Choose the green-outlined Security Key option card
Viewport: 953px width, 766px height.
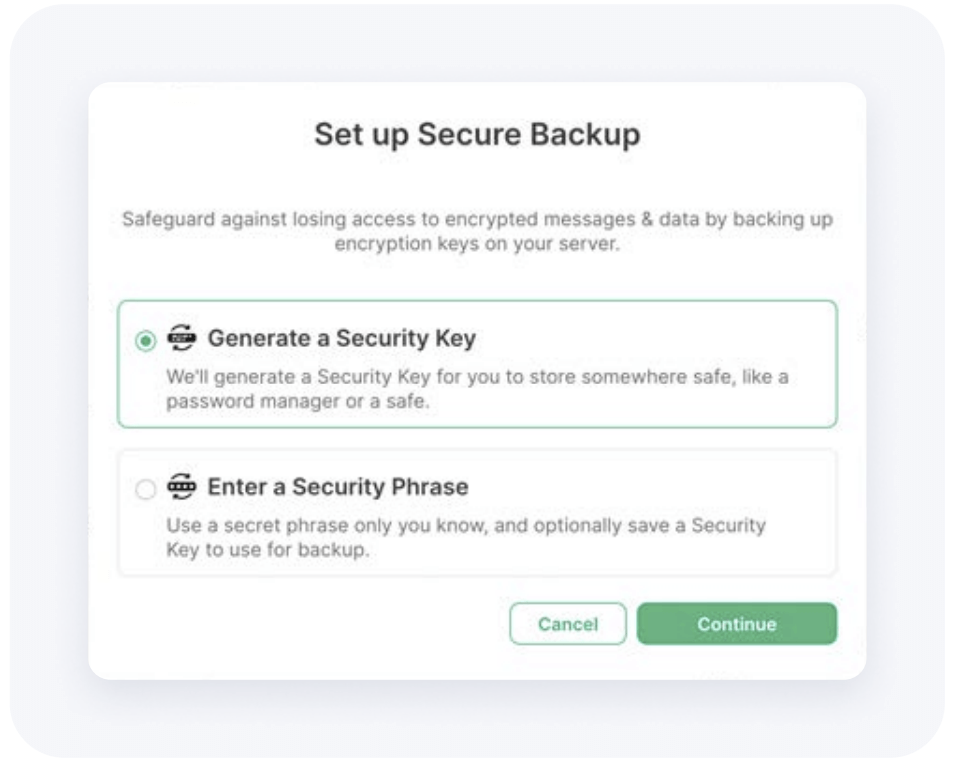pos(477,364)
